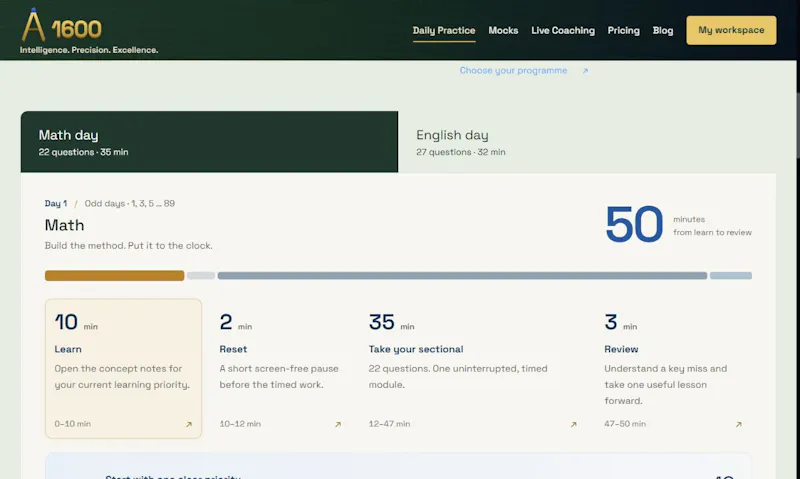Viewport: 800px width, 479px height.
Task: Go to the Mocks page
Action: click(503, 31)
